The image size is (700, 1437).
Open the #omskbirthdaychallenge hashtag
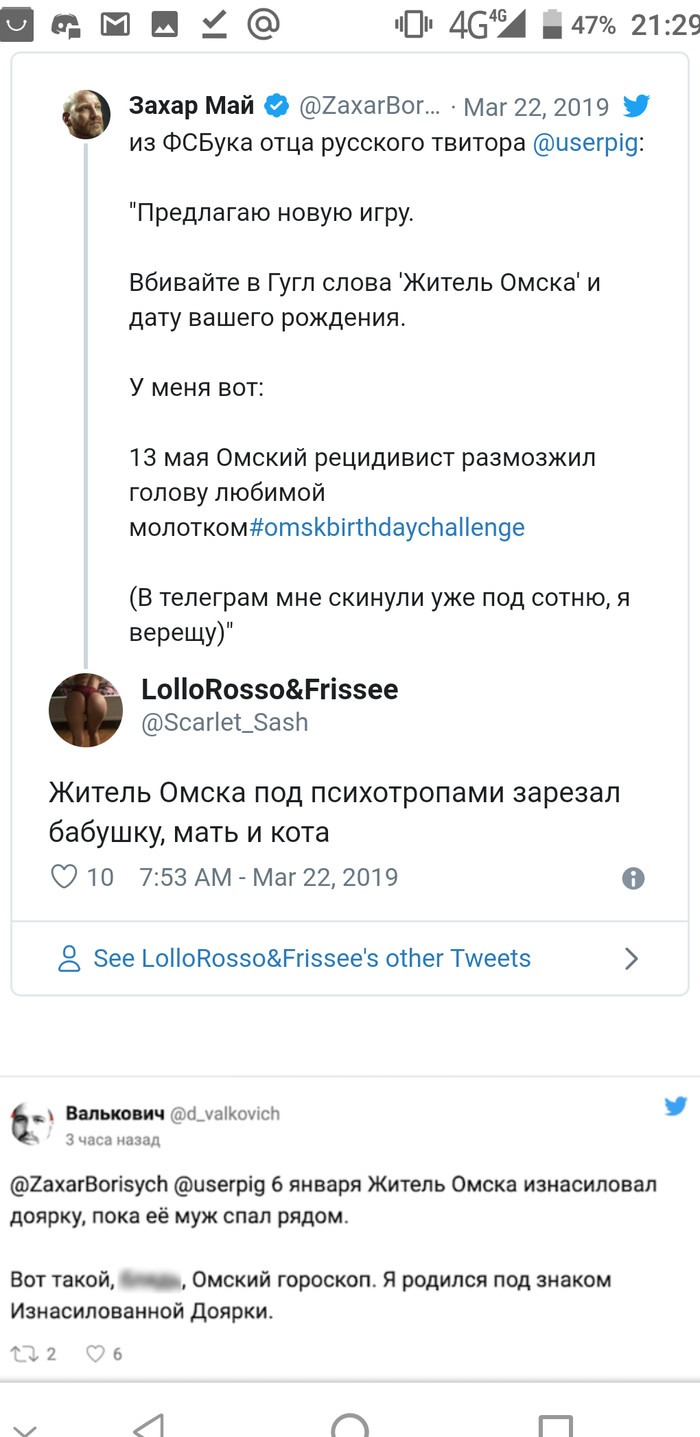[x=386, y=527]
